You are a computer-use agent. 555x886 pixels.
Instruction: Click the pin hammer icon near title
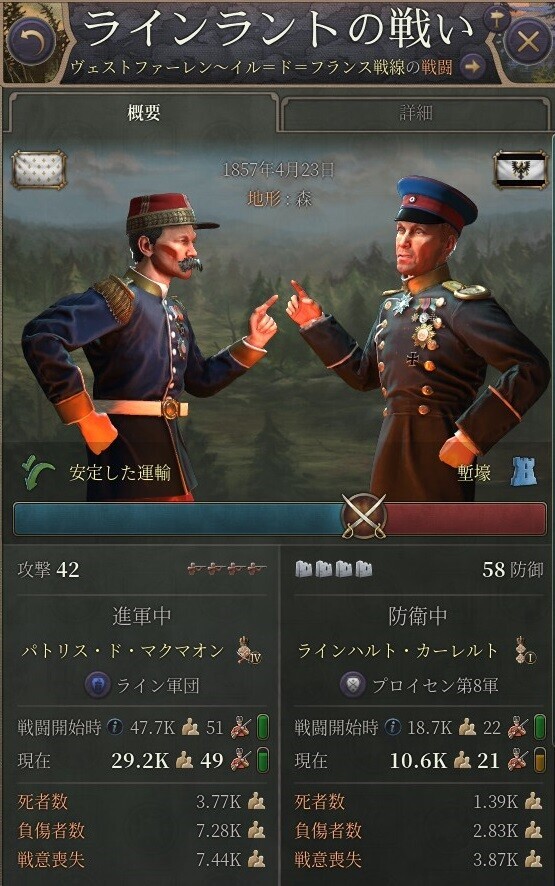[x=496, y=21]
